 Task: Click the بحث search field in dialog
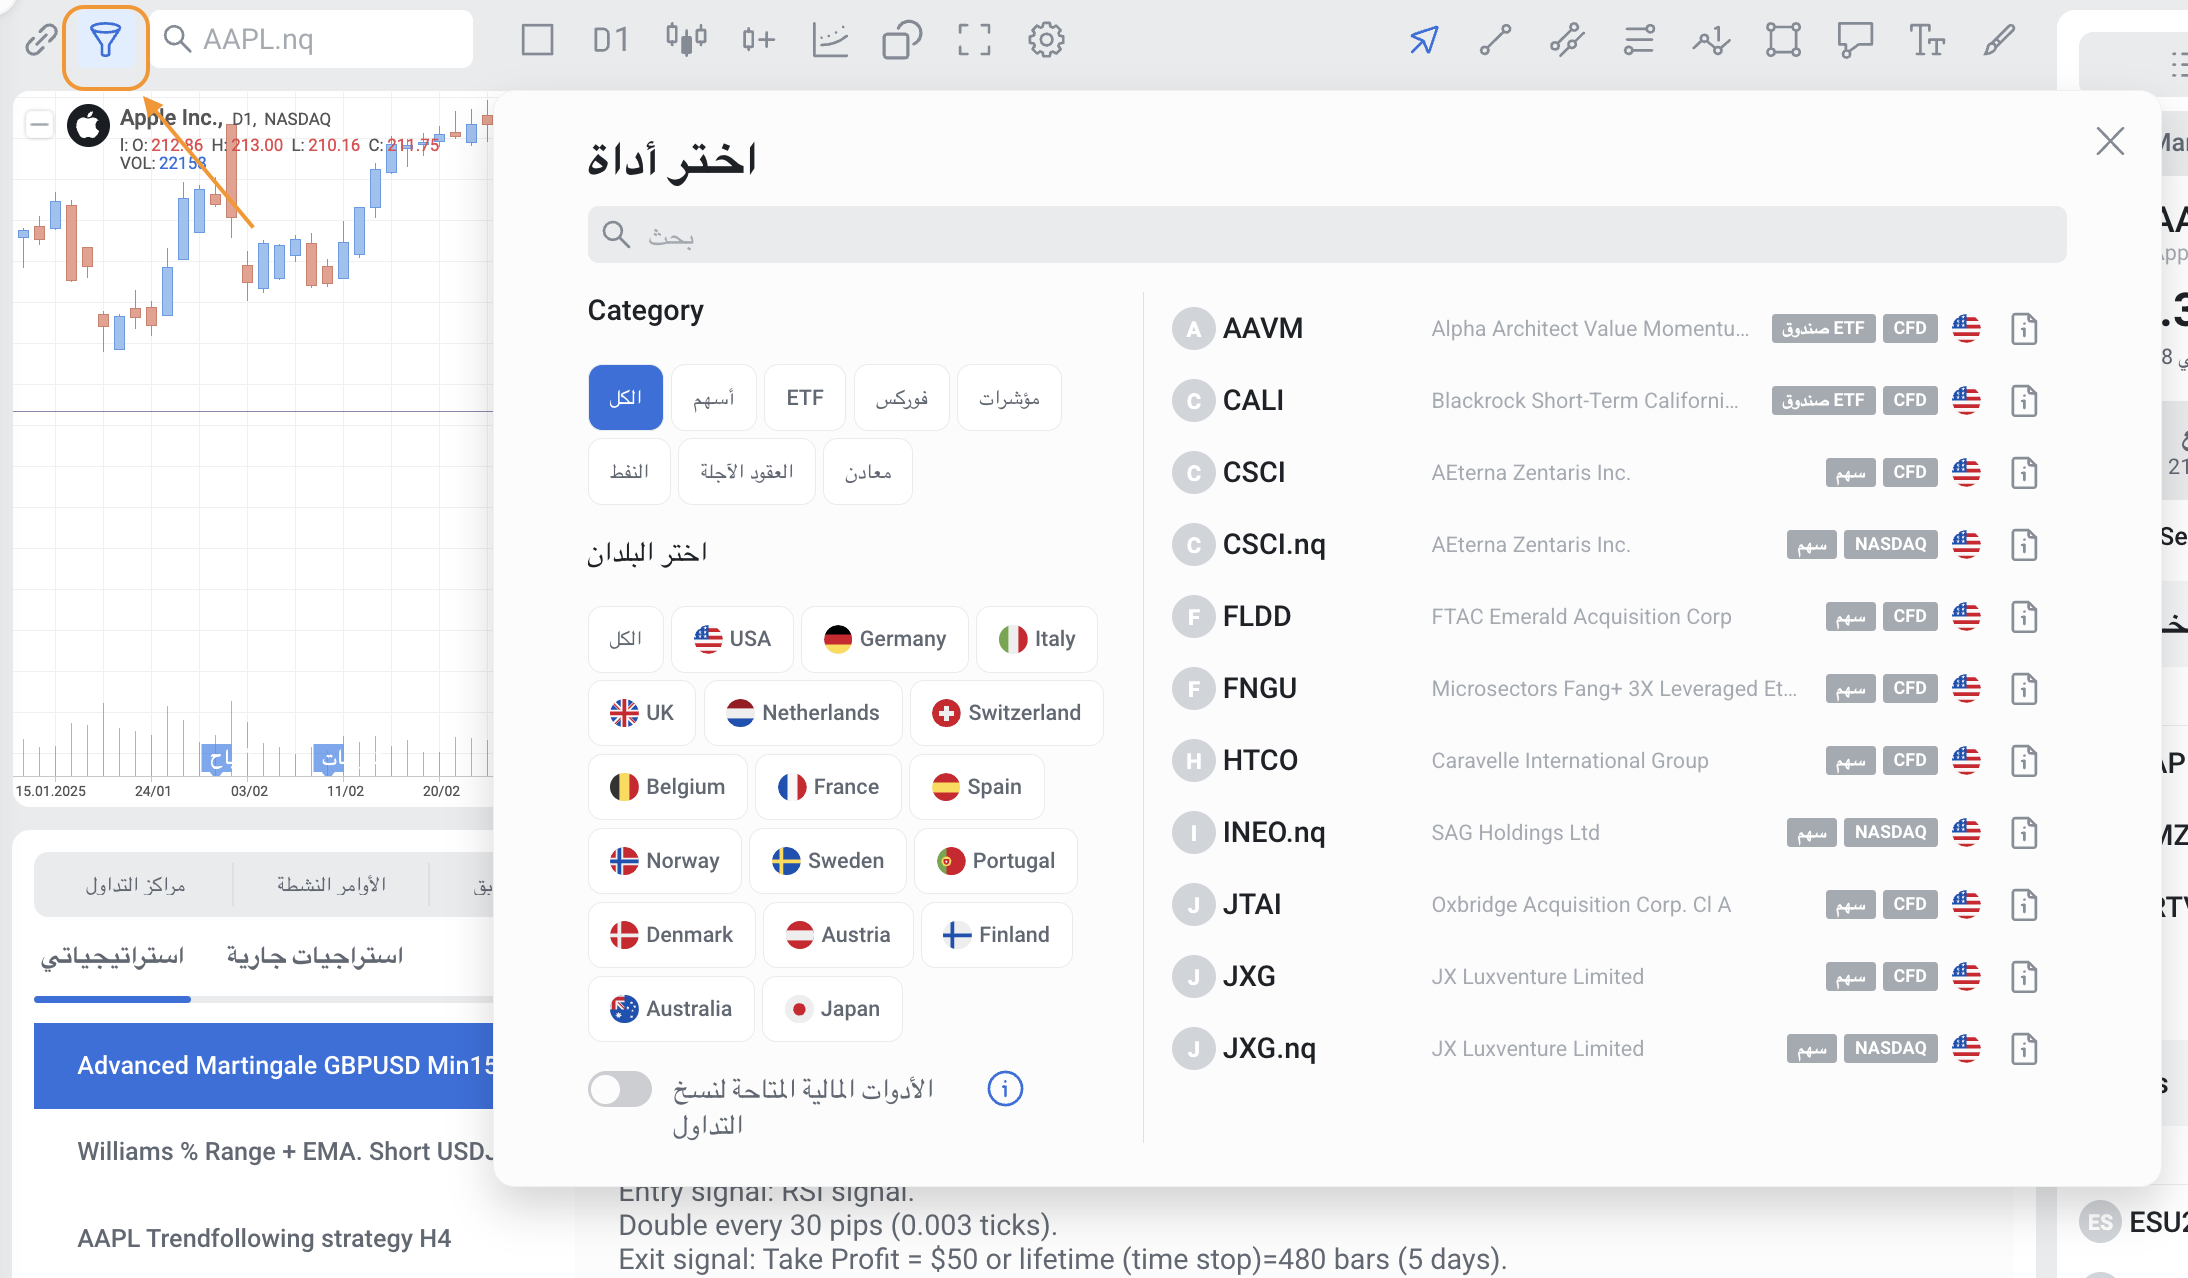click(1326, 235)
